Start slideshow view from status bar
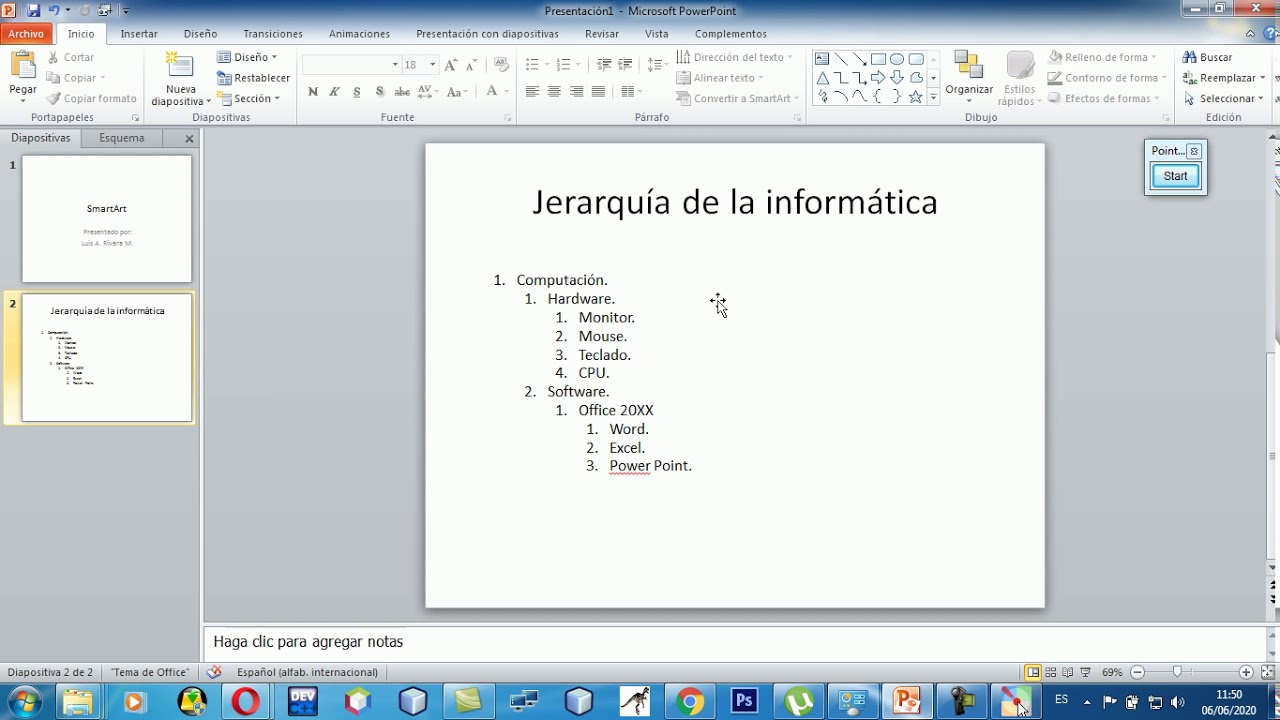This screenshot has width=1280, height=720. coord(1085,673)
